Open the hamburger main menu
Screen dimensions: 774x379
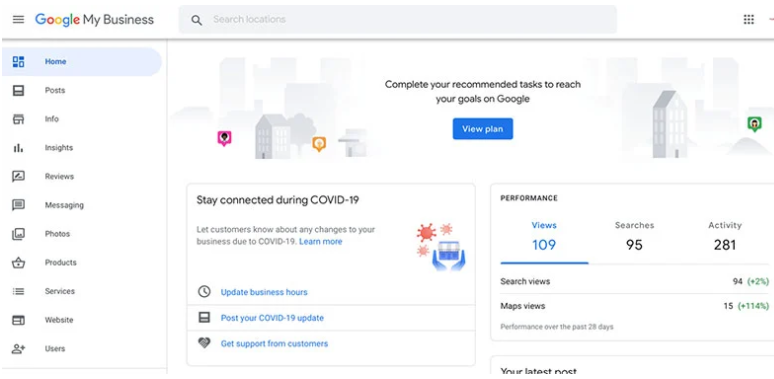click(x=18, y=20)
